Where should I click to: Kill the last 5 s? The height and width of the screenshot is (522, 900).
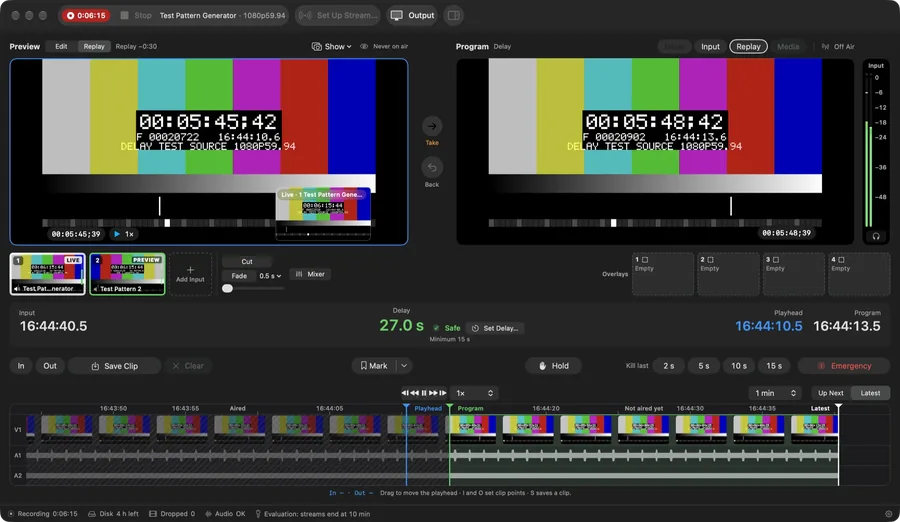[x=704, y=366]
